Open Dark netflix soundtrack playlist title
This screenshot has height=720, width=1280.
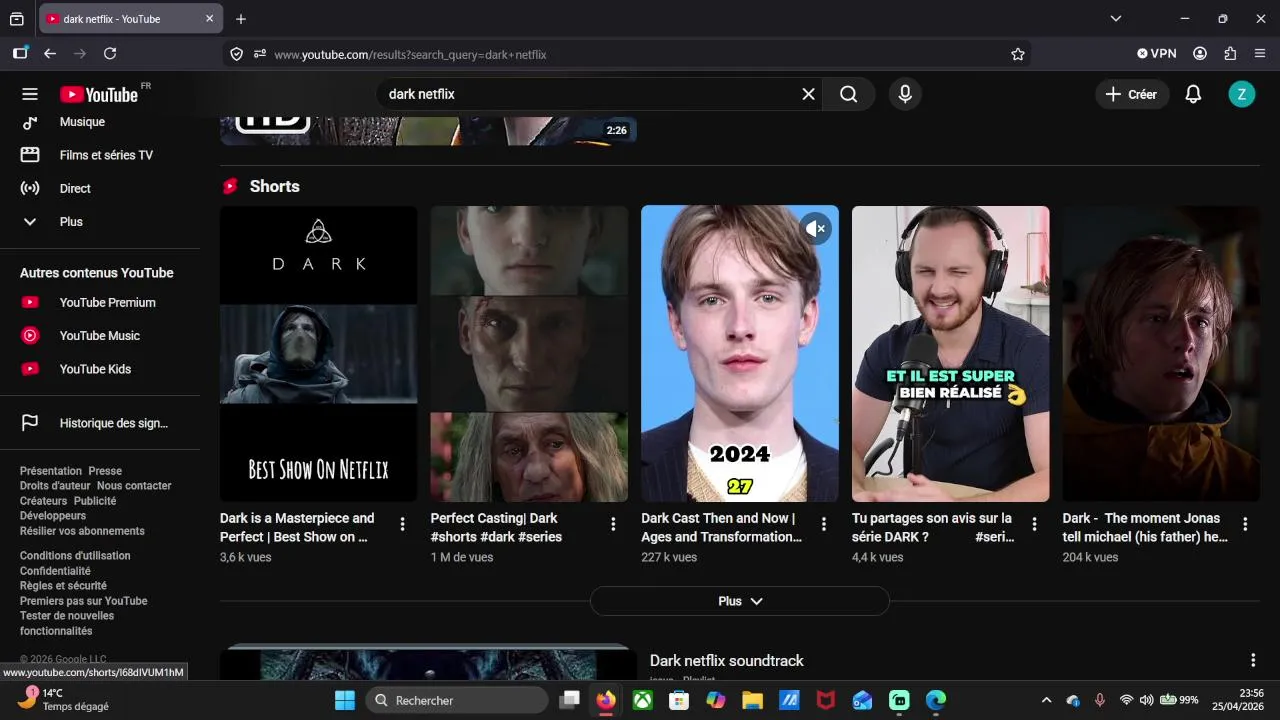point(727,661)
